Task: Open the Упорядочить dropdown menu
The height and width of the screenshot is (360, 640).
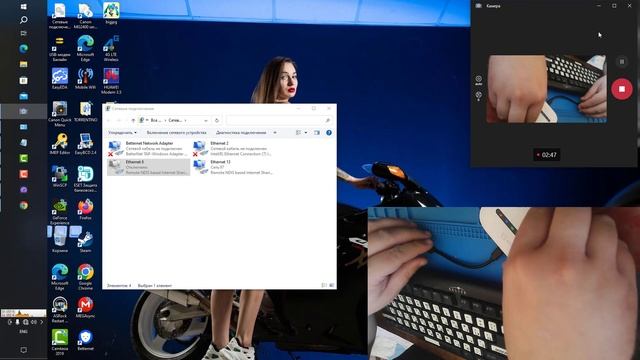Action: (122, 133)
